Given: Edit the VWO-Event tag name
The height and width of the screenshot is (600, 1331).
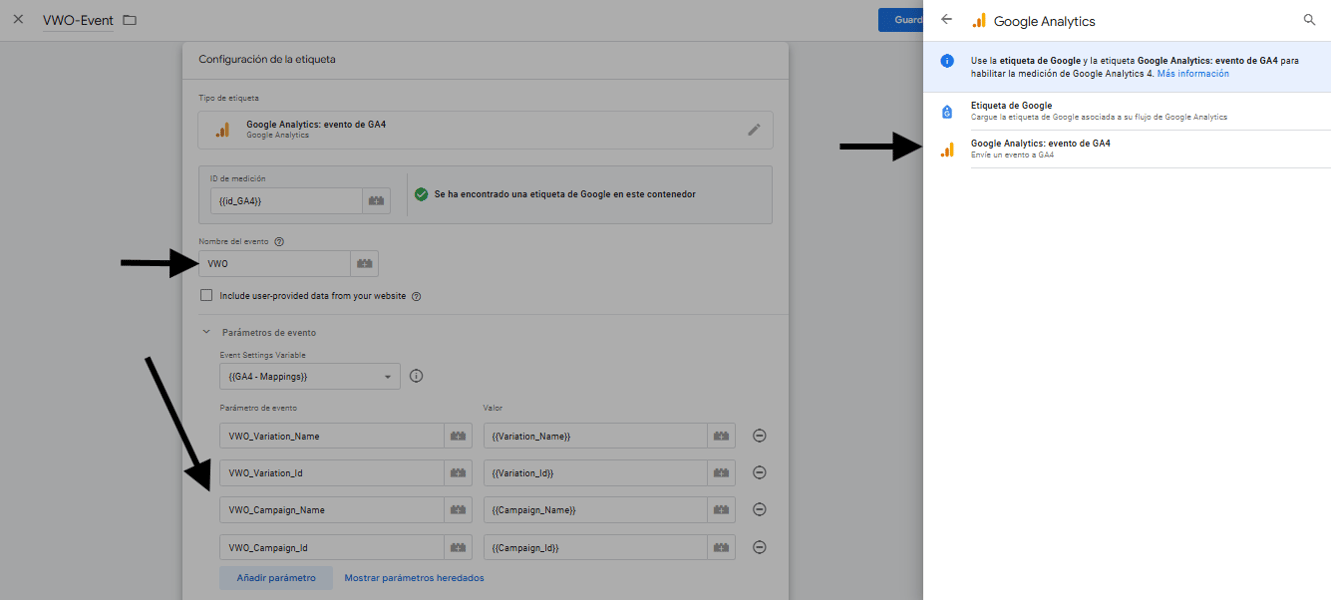Looking at the screenshot, I should click(78, 21).
